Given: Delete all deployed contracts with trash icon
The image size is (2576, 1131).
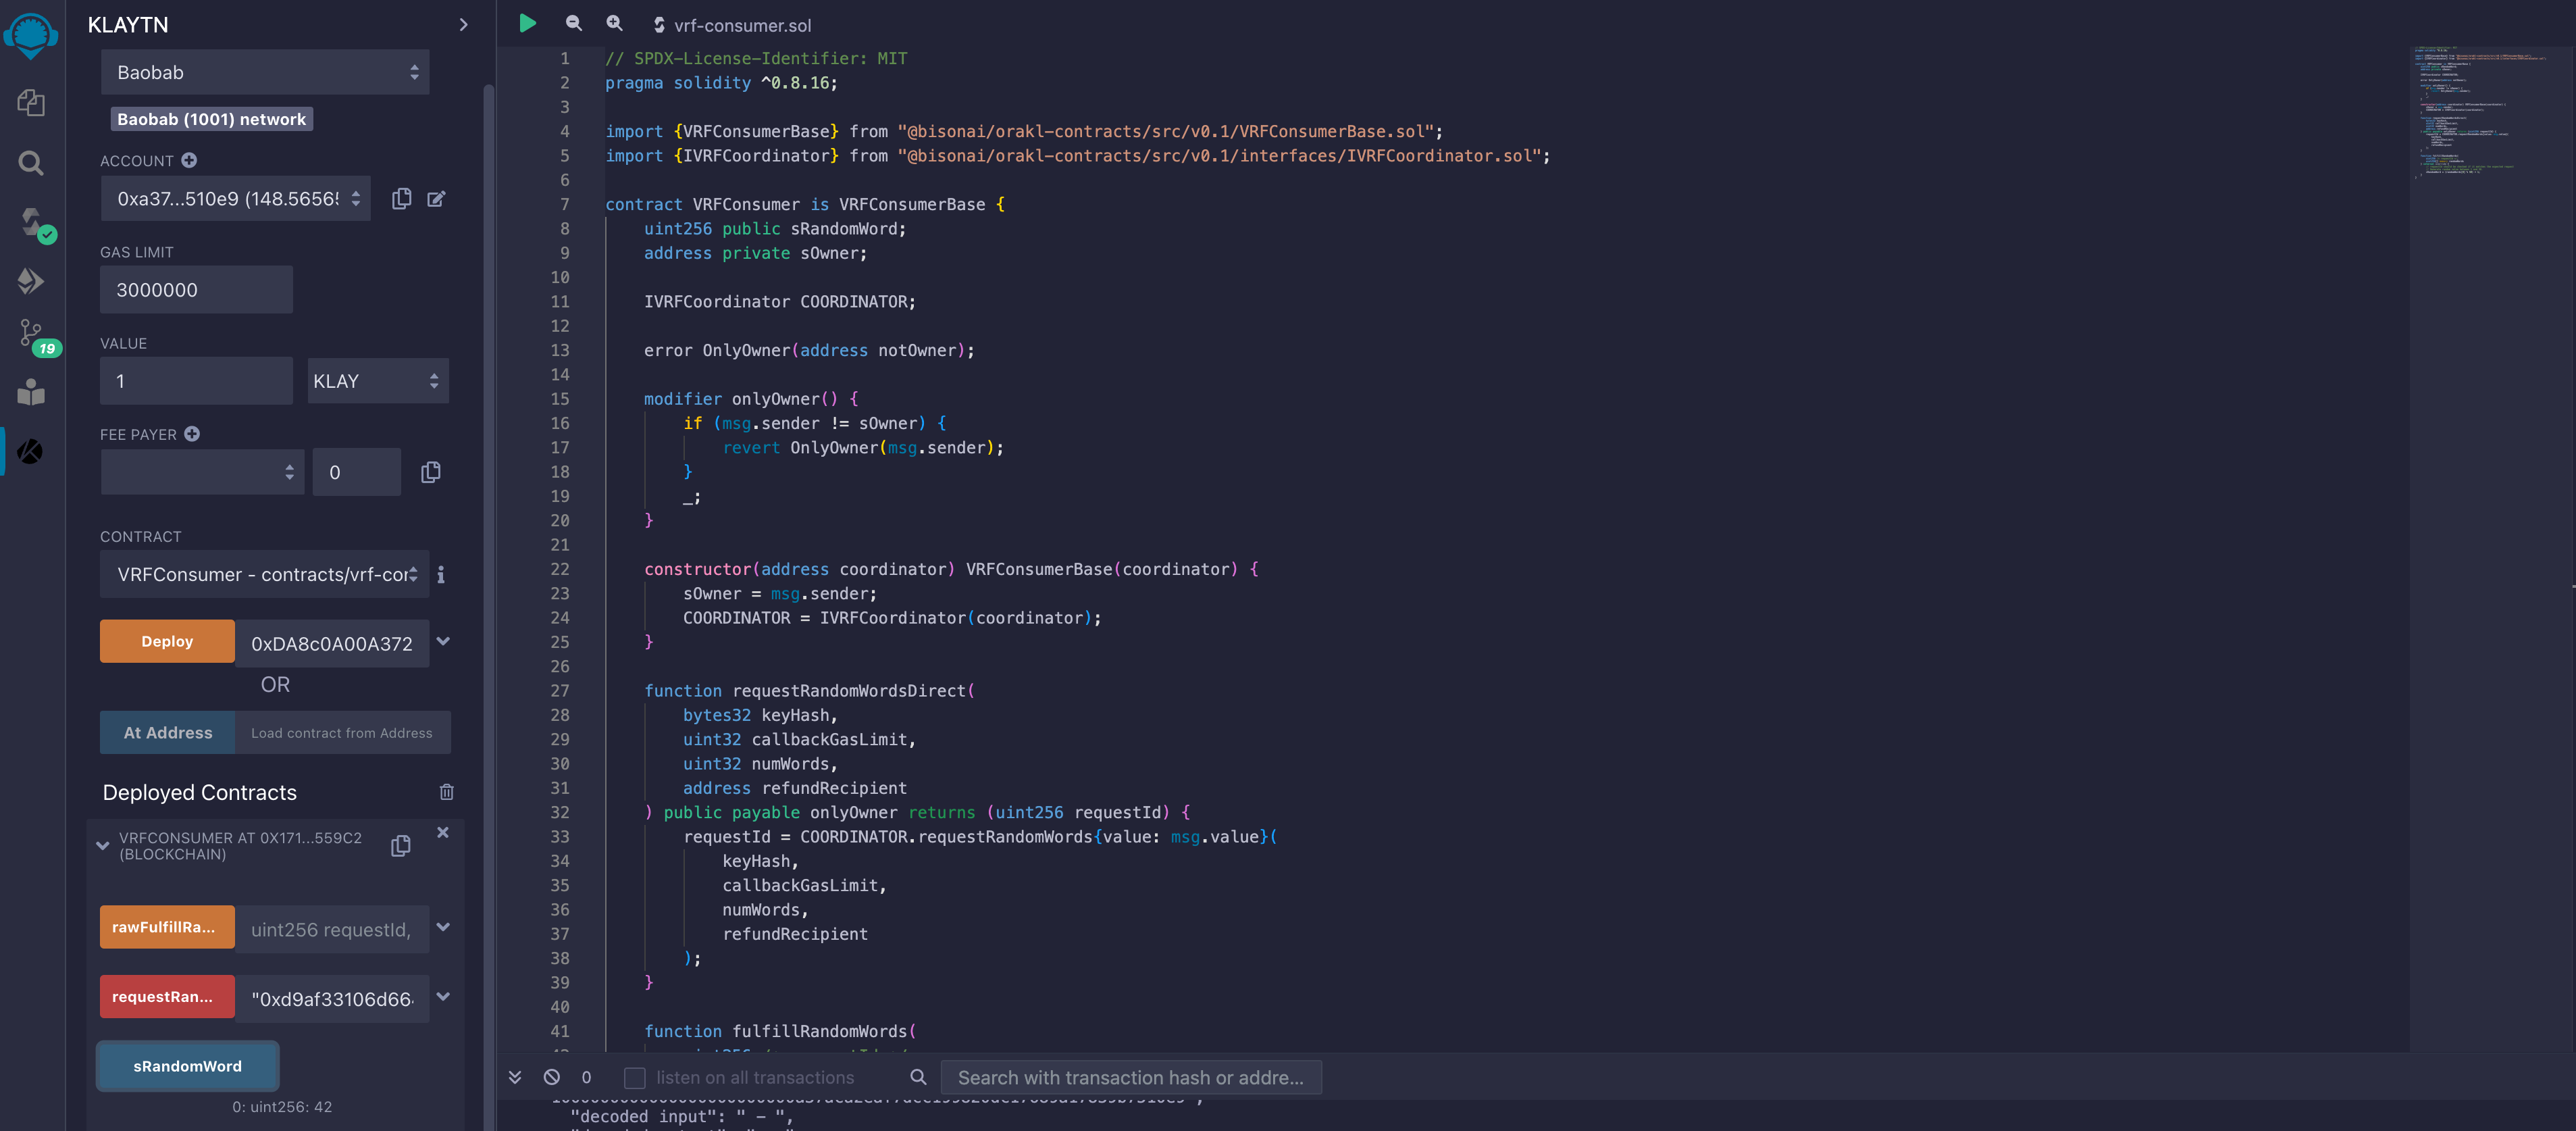Looking at the screenshot, I should pyautogui.click(x=446, y=791).
